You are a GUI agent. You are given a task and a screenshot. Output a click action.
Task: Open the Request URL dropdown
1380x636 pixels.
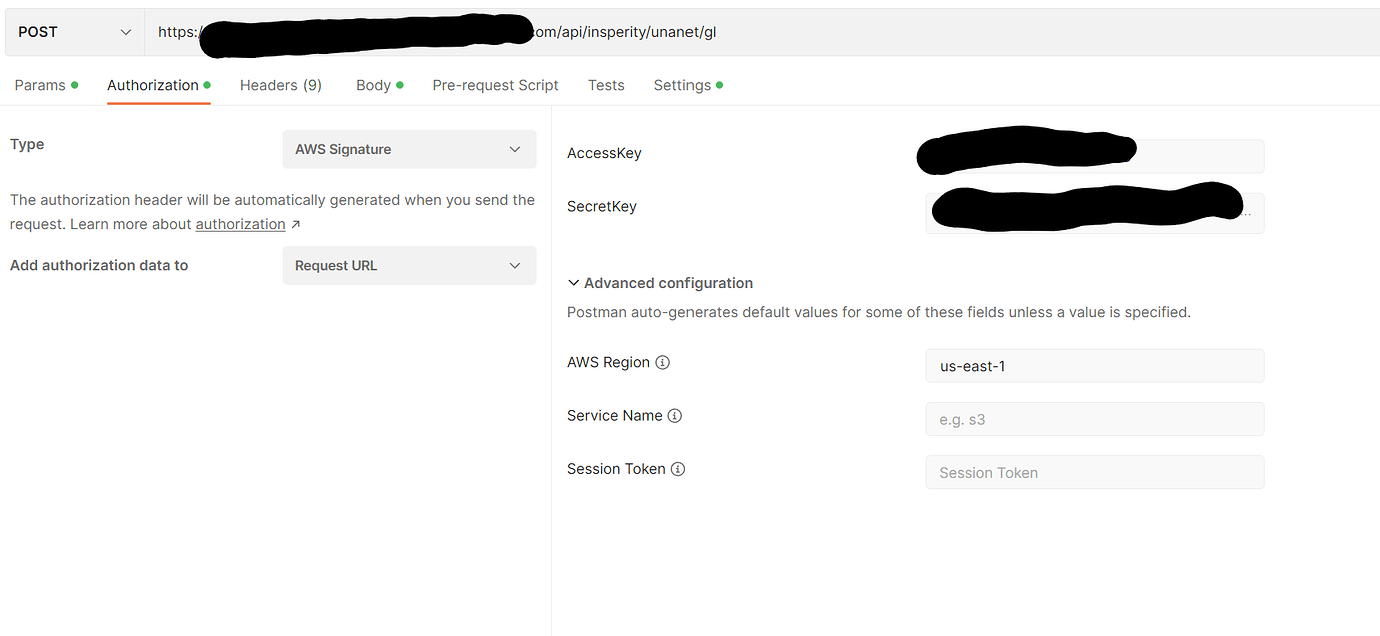pos(409,266)
